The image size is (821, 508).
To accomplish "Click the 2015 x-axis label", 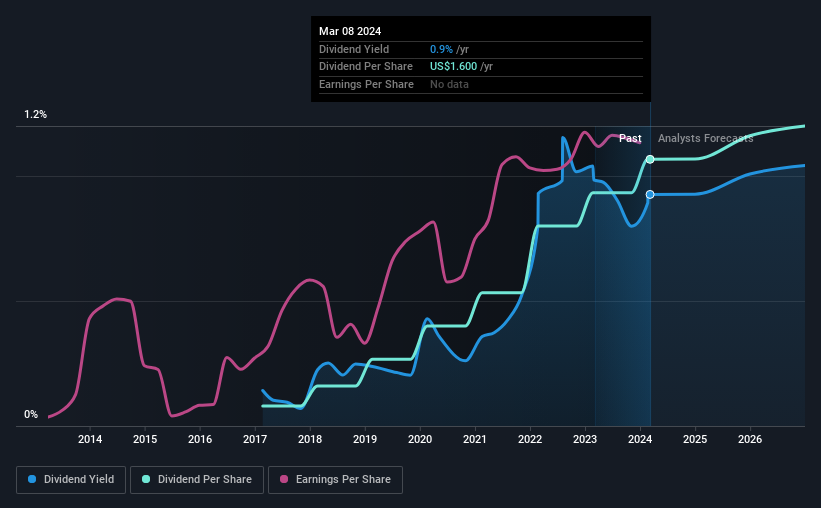I will pyautogui.click(x=145, y=439).
